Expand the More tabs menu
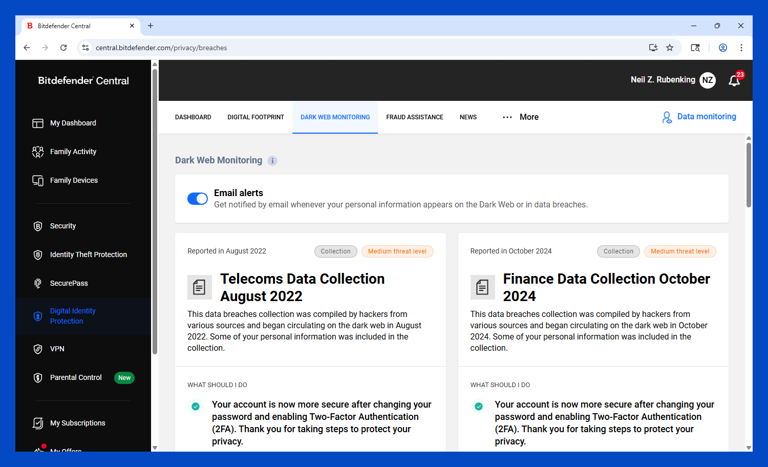 coord(520,117)
